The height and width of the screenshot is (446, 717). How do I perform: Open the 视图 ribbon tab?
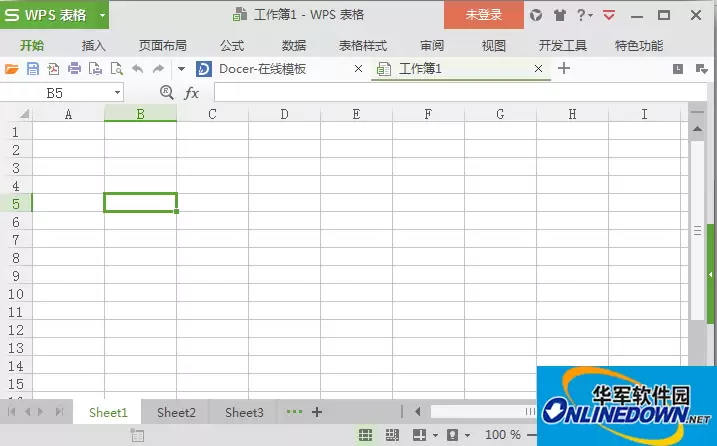coord(494,46)
